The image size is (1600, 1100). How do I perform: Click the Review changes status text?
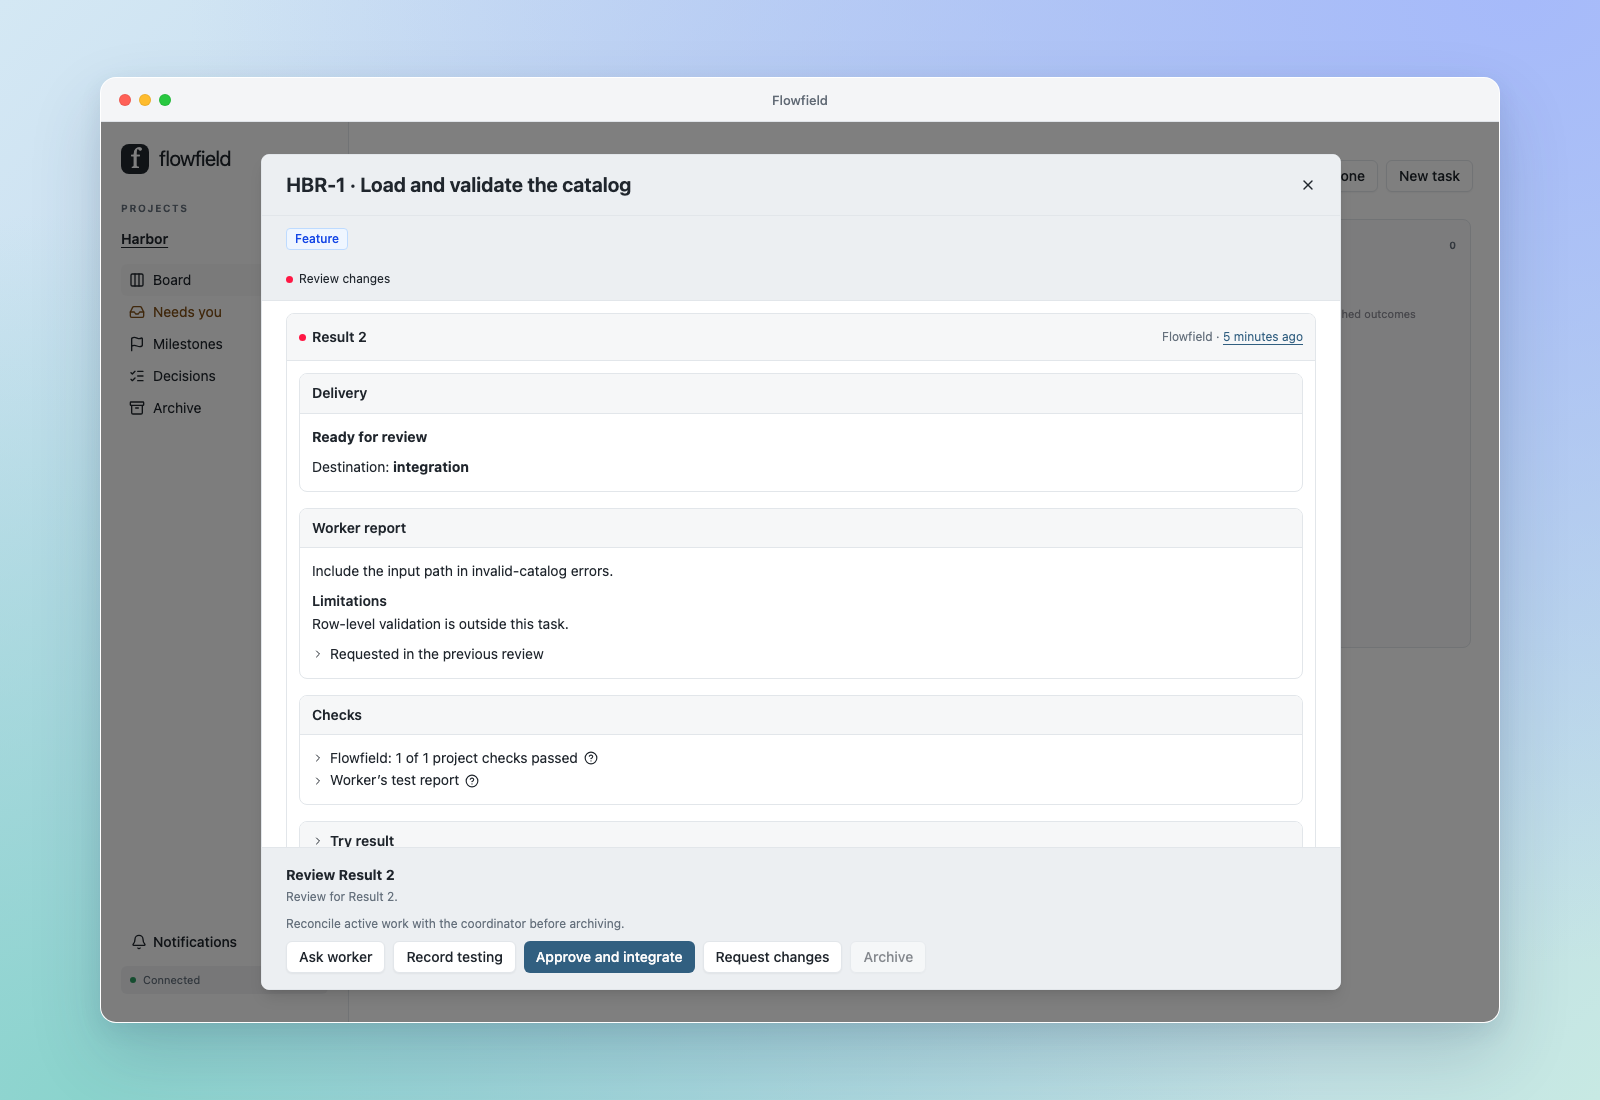(x=344, y=279)
